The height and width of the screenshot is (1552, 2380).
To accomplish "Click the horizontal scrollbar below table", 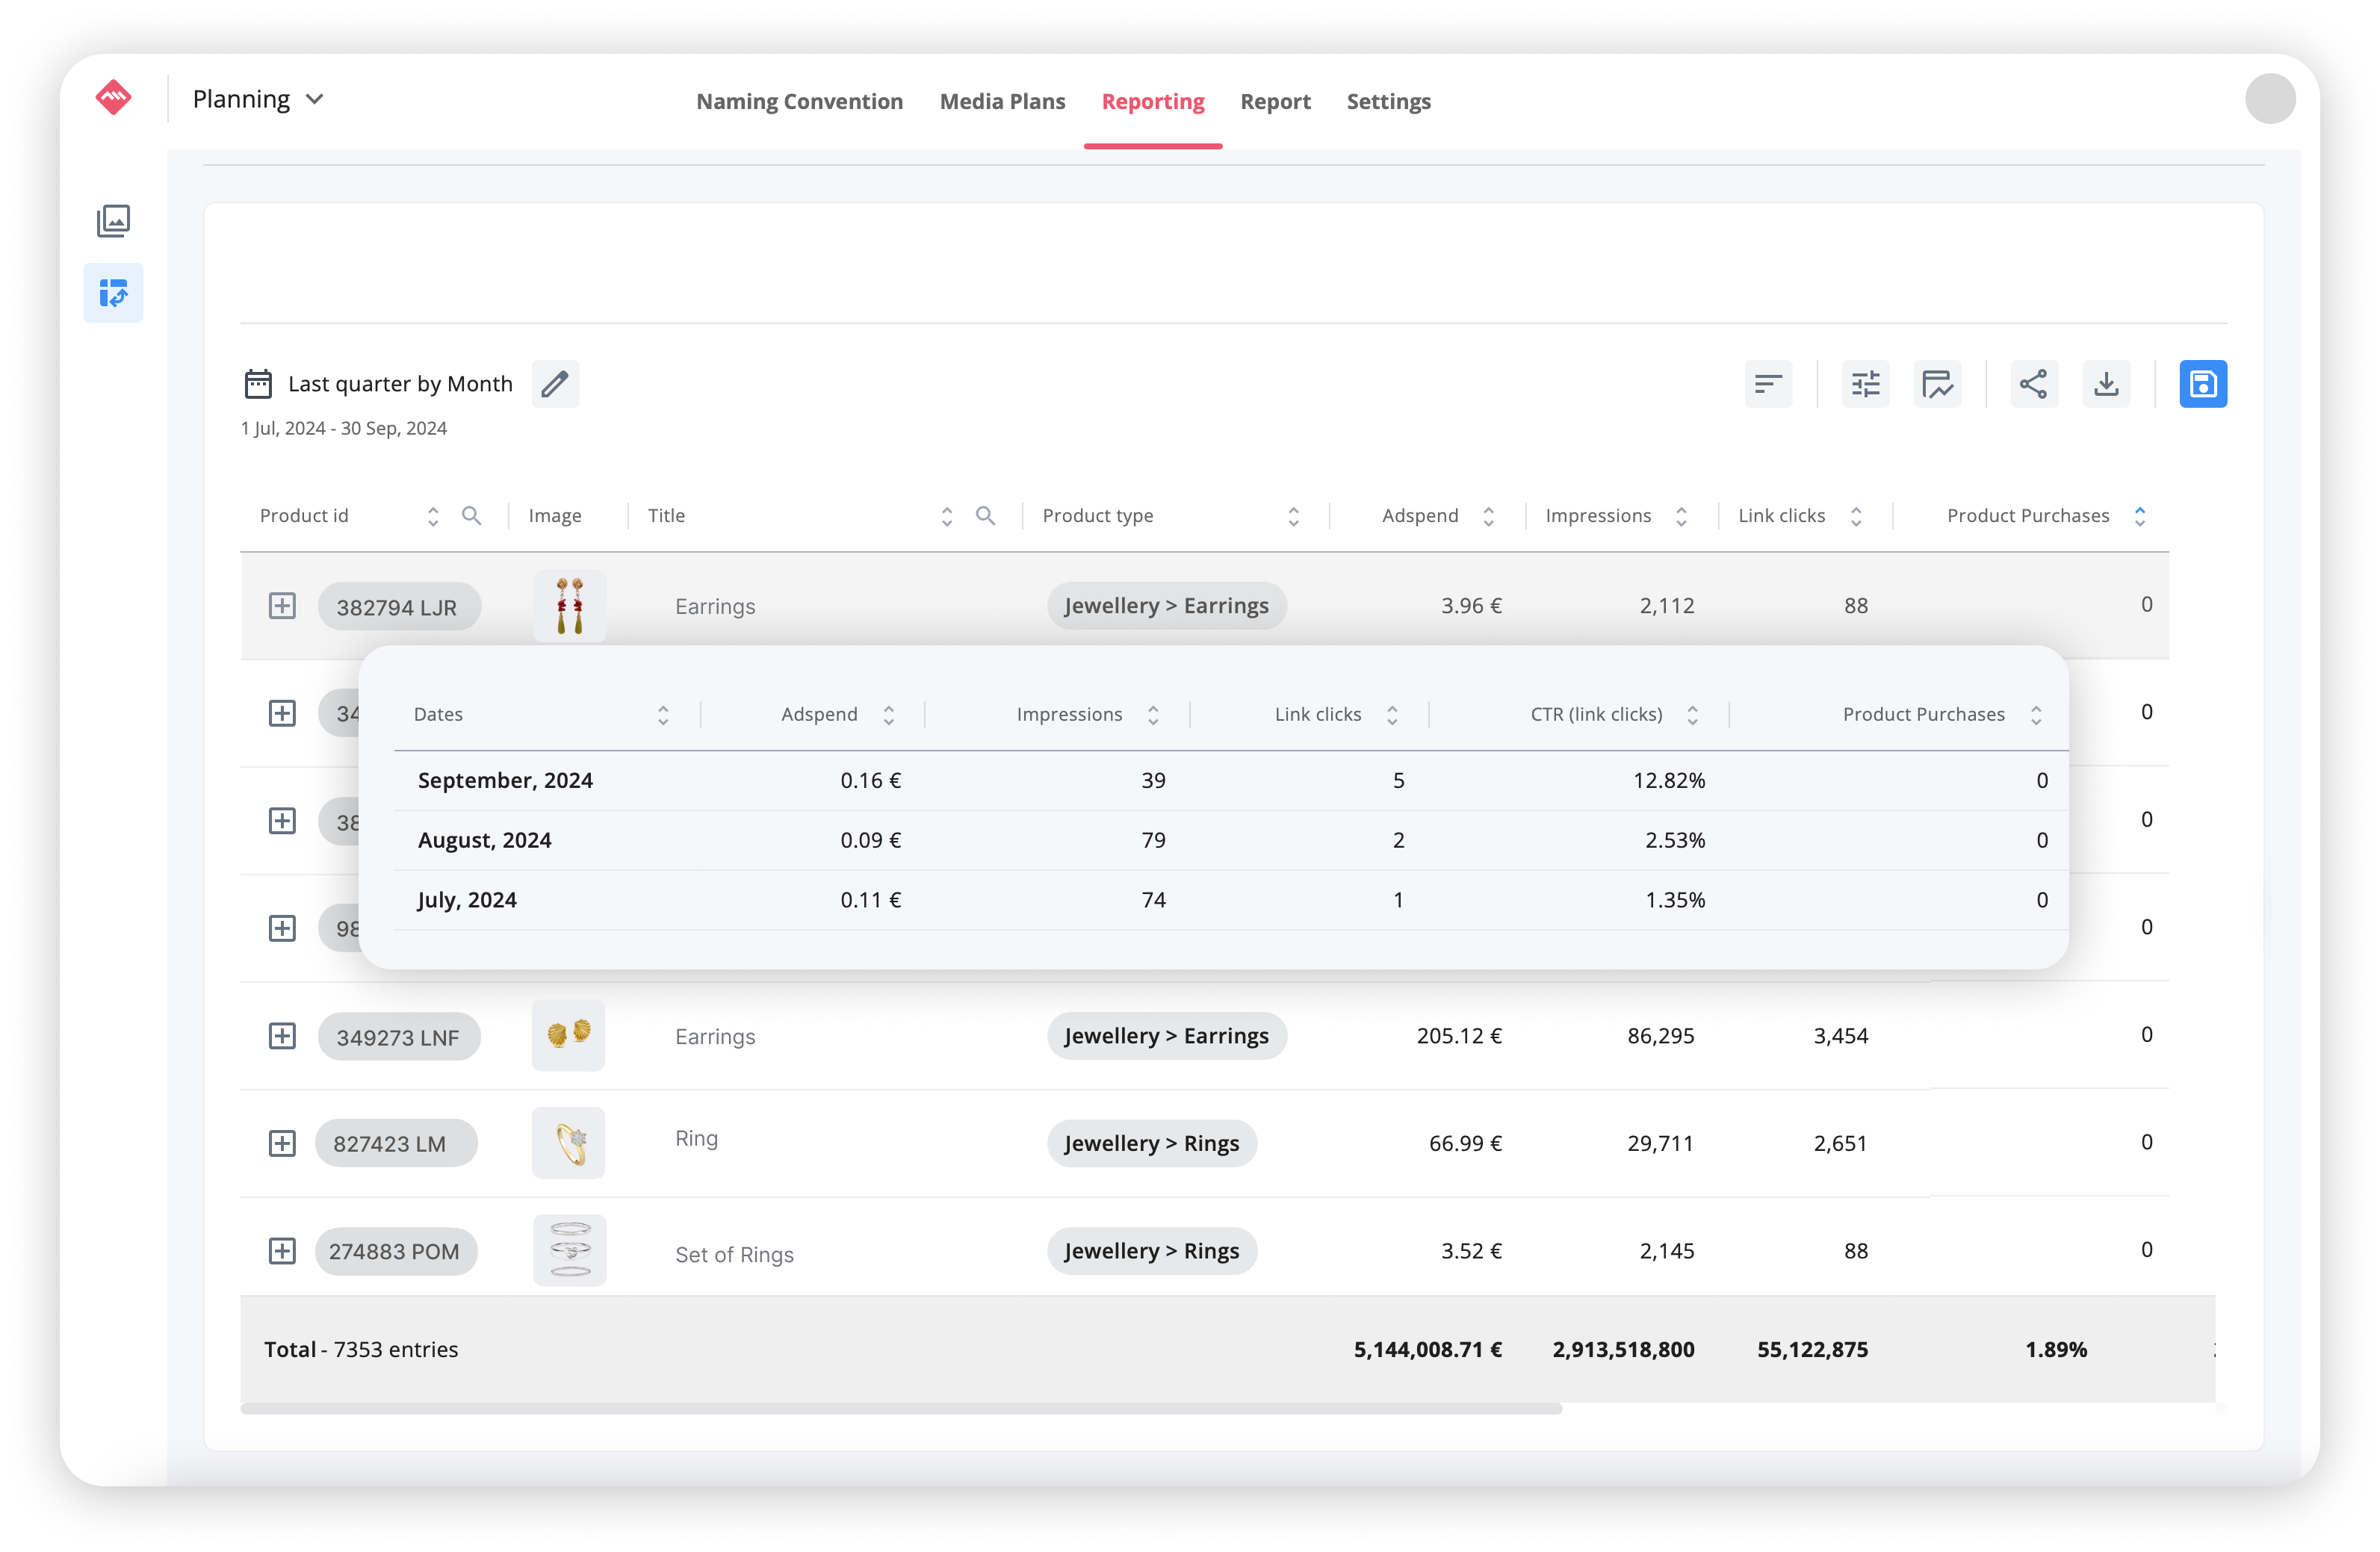I will pos(900,1408).
